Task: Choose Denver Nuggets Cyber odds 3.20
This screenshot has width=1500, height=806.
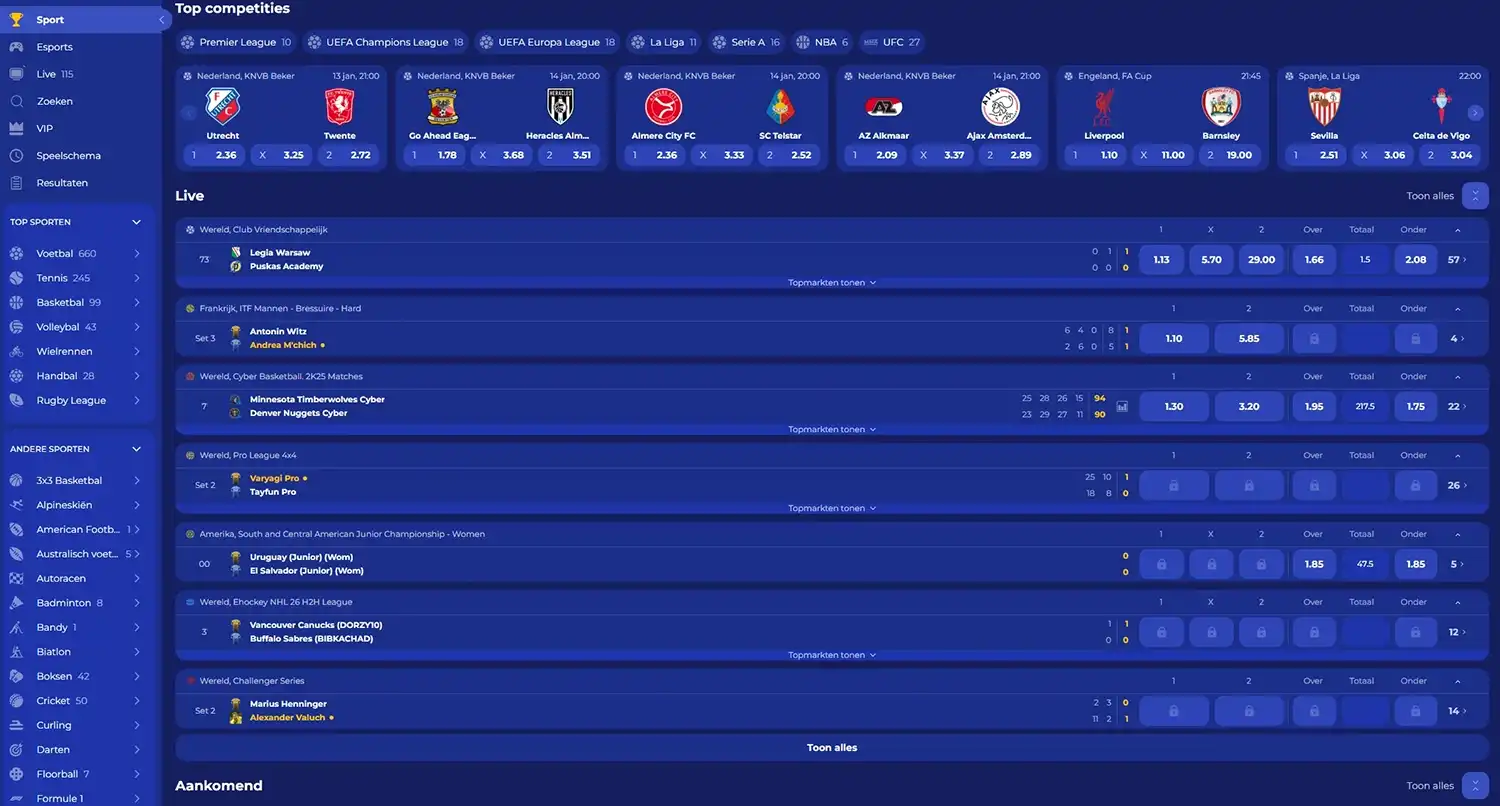Action: [1249, 407]
